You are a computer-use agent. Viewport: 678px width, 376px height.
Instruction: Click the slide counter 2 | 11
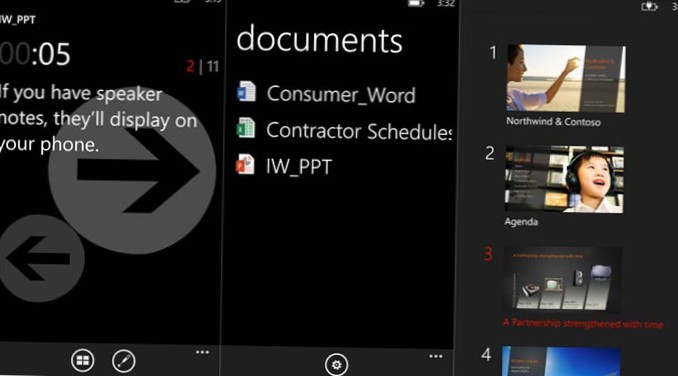click(202, 67)
